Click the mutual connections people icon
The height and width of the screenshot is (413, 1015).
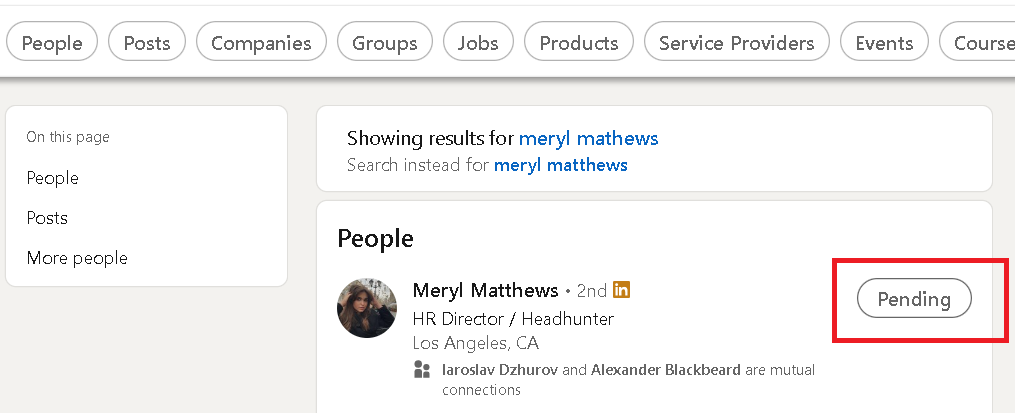(422, 370)
